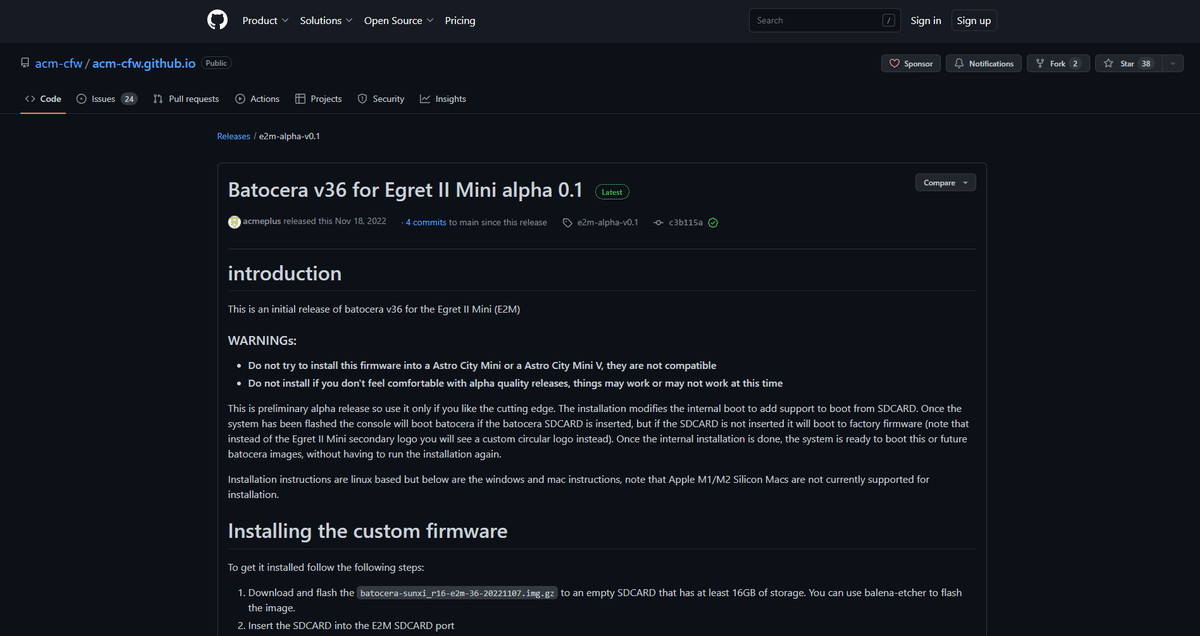This screenshot has height=636, width=1200.
Task: Click the green verified checkmark icon
Action: 713,222
